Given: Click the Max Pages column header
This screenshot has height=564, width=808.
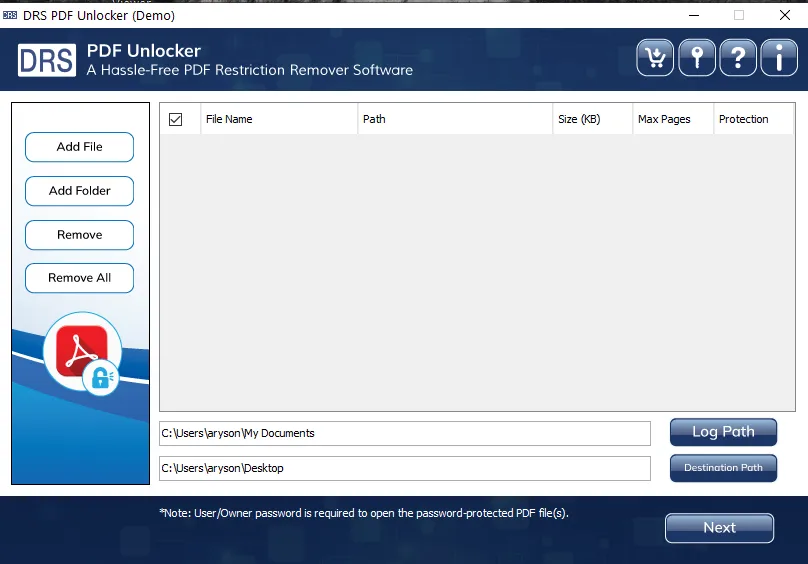Looking at the screenshot, I should [673, 119].
